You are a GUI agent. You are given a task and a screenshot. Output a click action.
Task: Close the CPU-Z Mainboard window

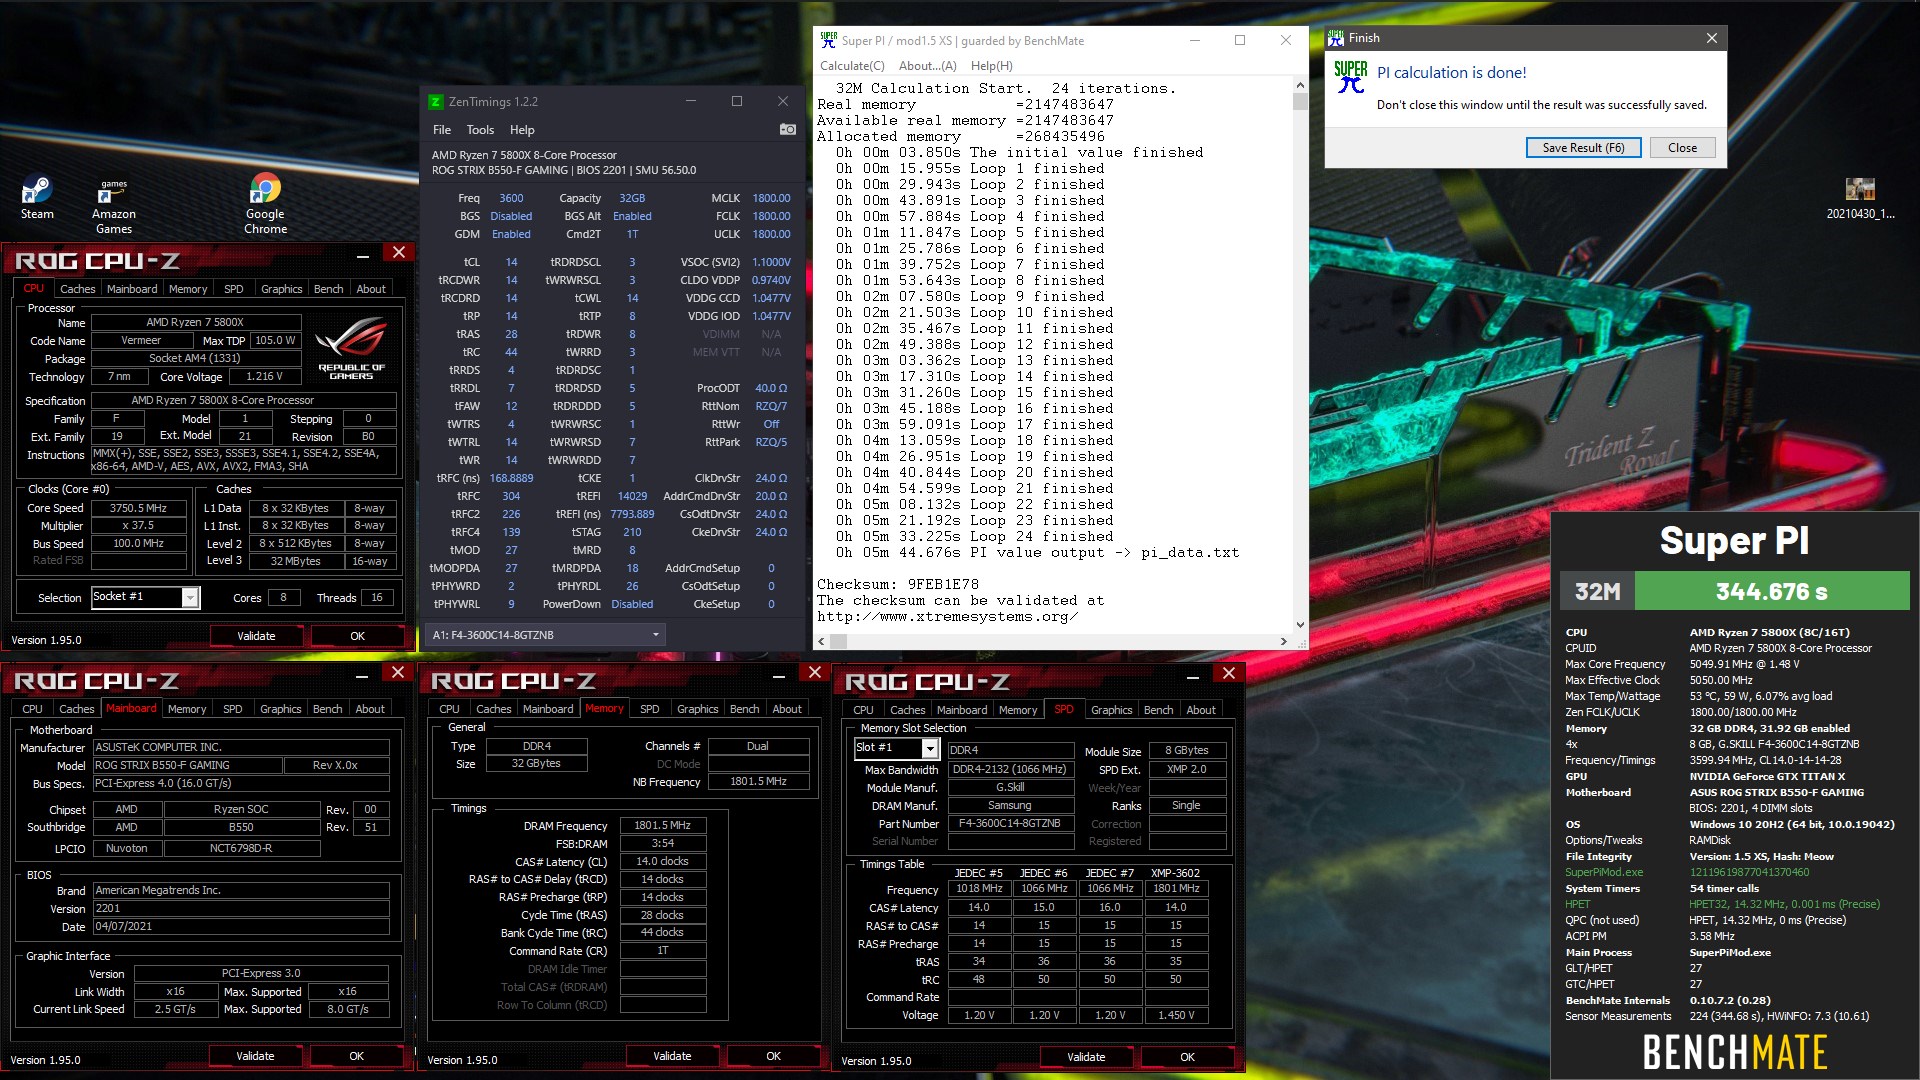pyautogui.click(x=397, y=672)
